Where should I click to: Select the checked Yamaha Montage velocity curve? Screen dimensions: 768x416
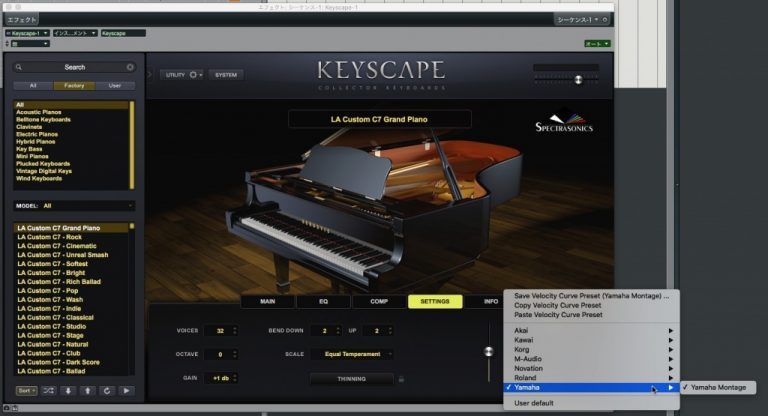[718, 387]
